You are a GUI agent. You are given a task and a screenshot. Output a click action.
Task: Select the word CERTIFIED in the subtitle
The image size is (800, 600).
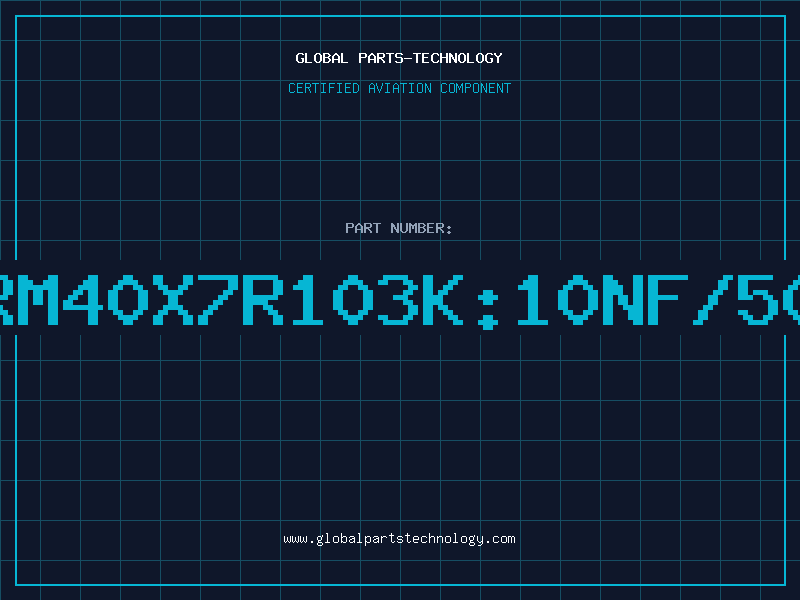click(x=324, y=88)
